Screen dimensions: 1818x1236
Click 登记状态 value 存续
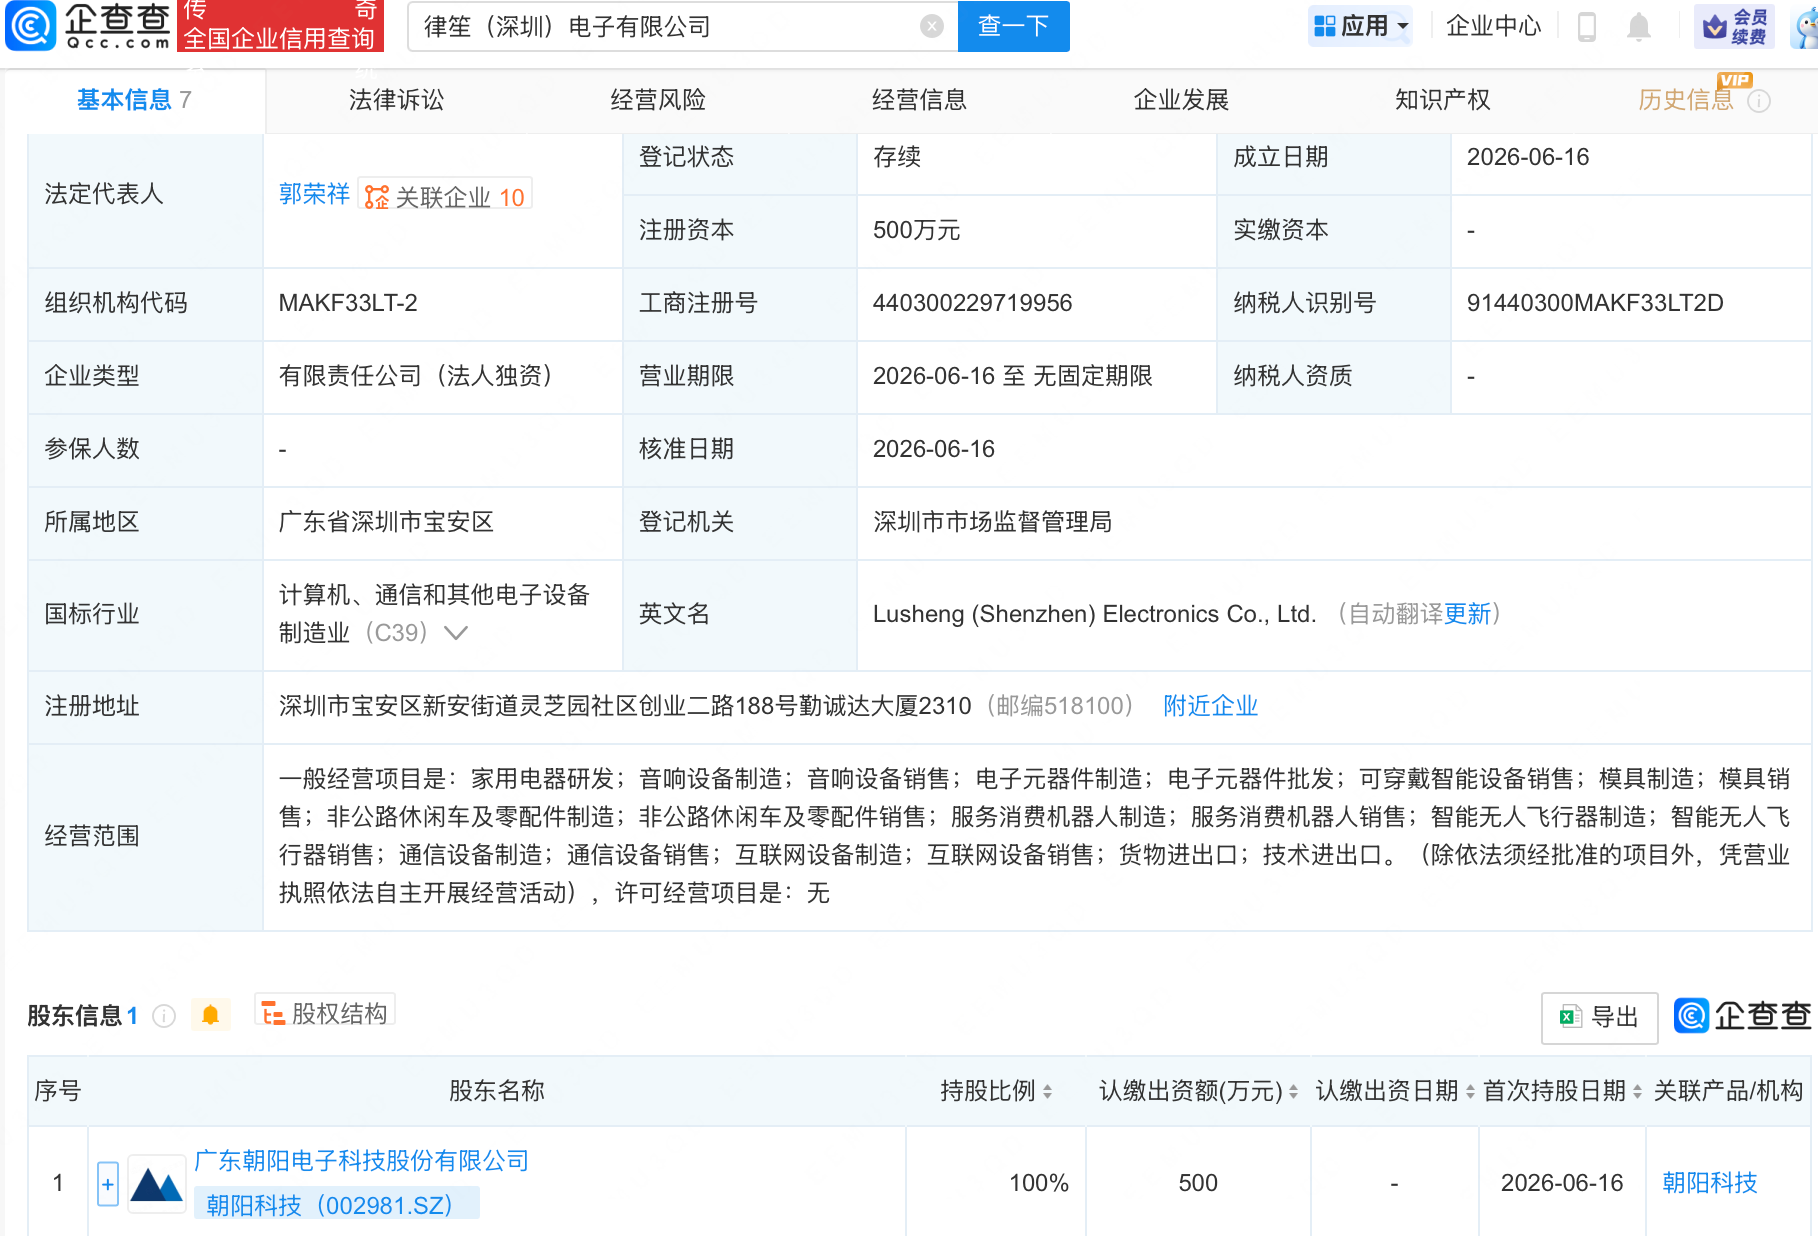pos(897,157)
